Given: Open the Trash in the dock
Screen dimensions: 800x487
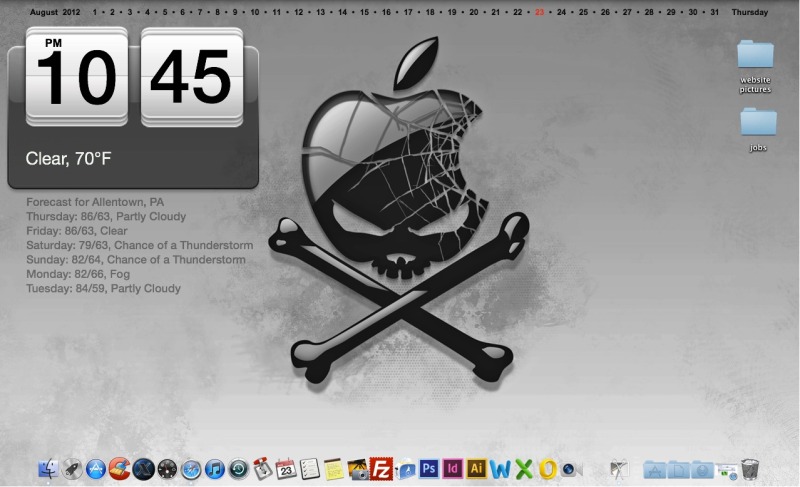Looking at the screenshot, I should pos(749,469).
